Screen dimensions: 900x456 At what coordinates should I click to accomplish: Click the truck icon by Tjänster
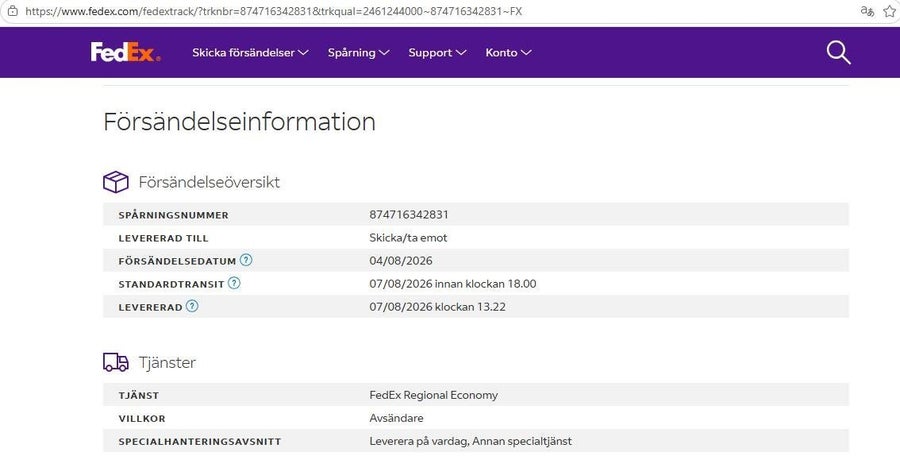point(116,362)
